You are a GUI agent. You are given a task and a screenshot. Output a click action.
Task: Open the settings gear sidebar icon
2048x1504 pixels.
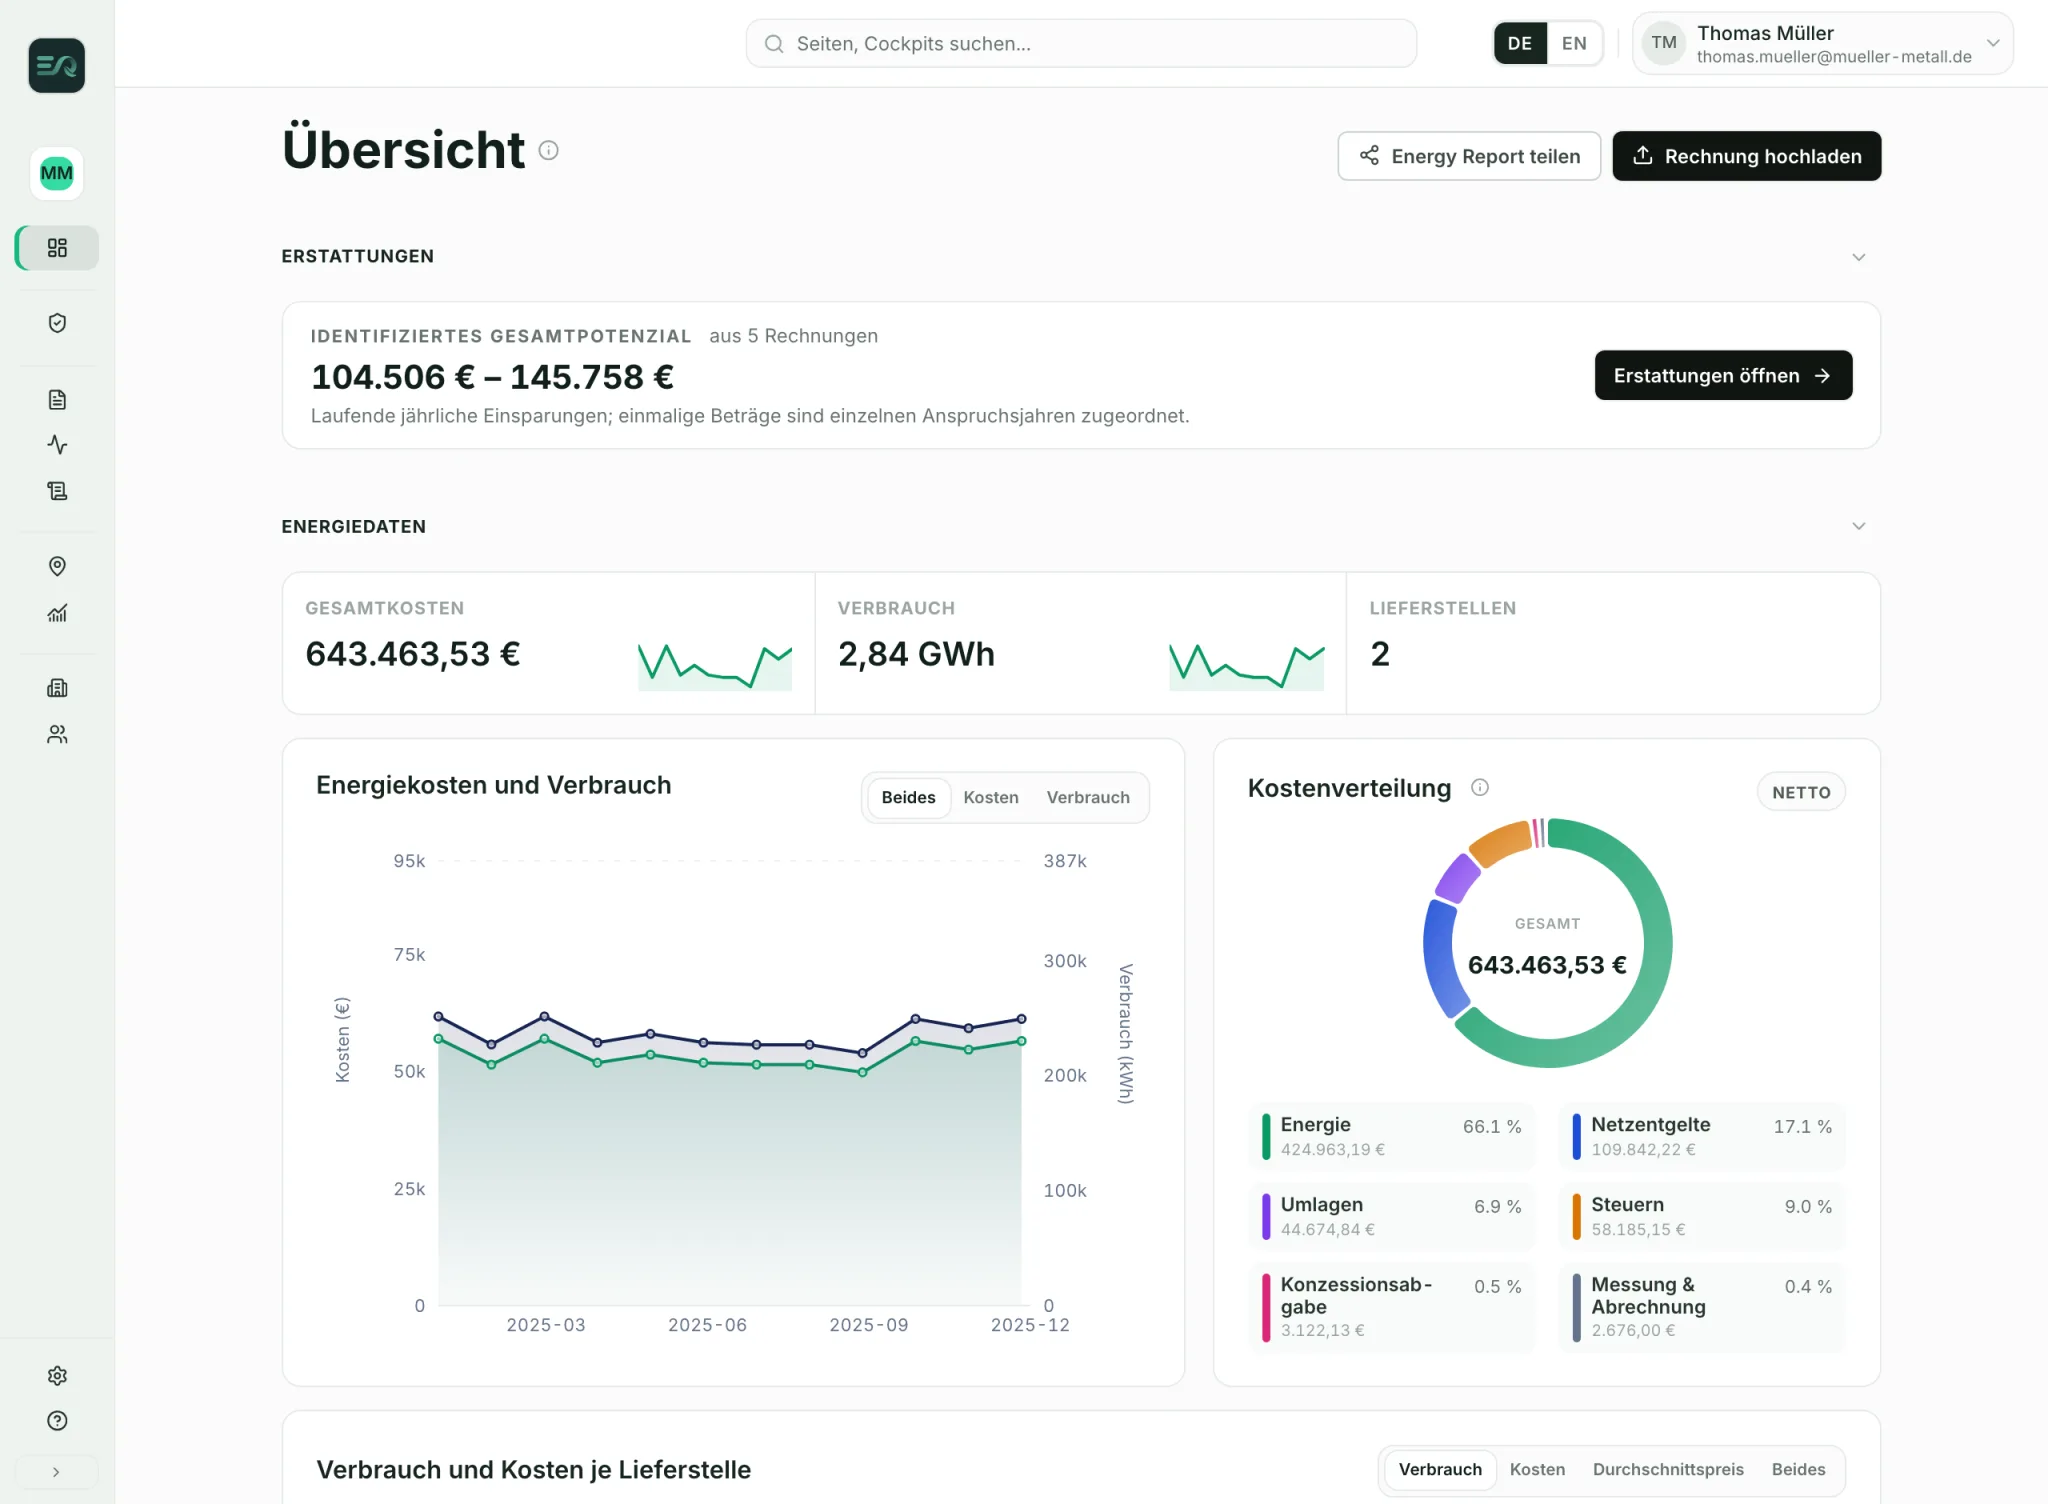[x=57, y=1376]
